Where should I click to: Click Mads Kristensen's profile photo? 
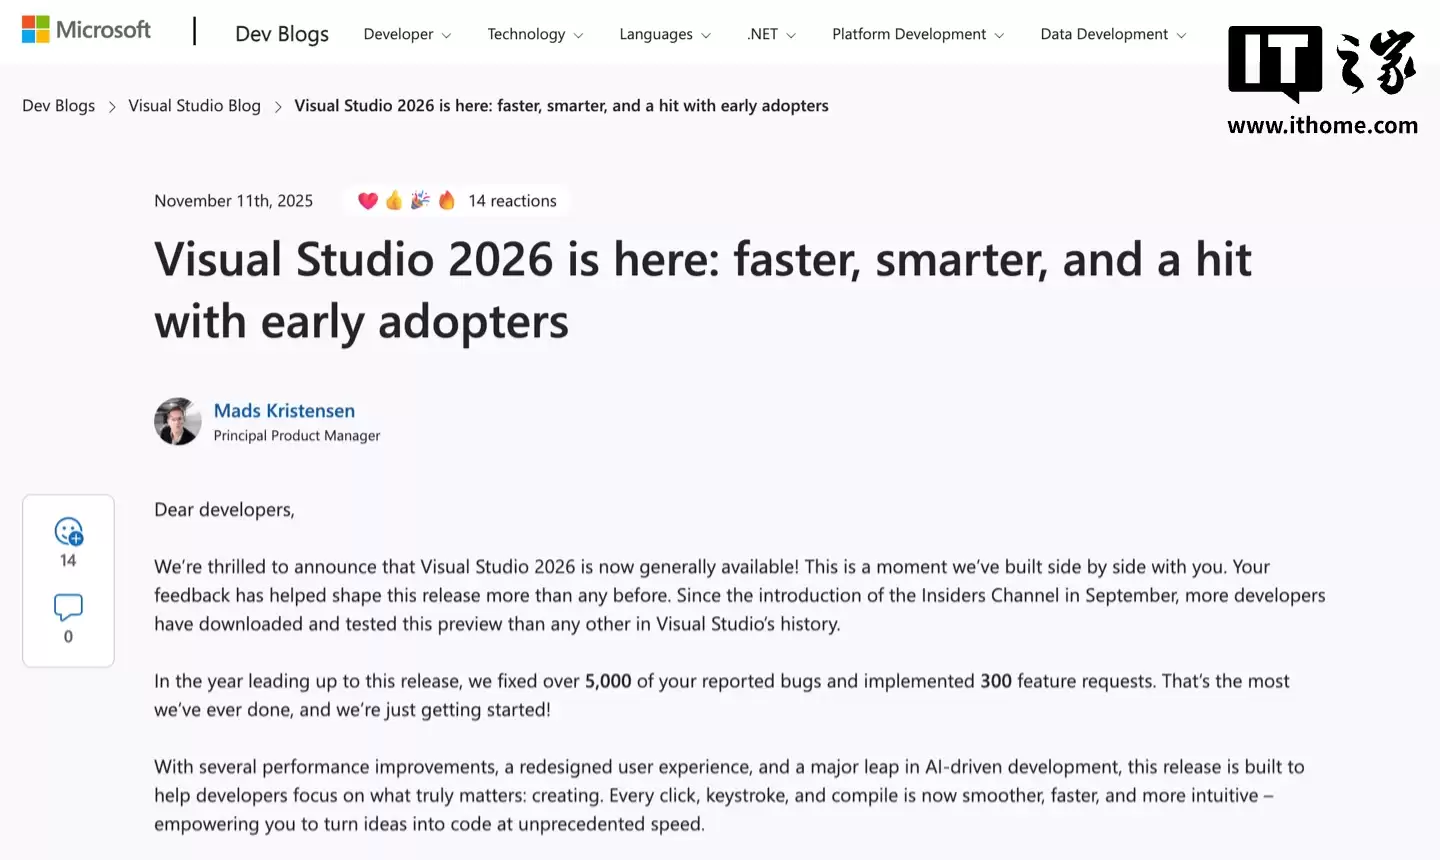coord(177,421)
